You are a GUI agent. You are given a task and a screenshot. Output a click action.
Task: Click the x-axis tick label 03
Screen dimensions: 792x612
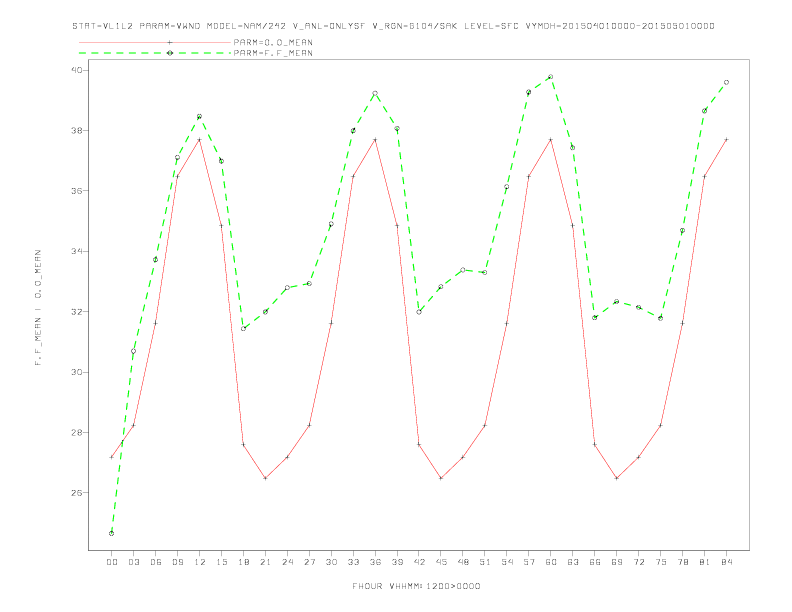point(133,562)
